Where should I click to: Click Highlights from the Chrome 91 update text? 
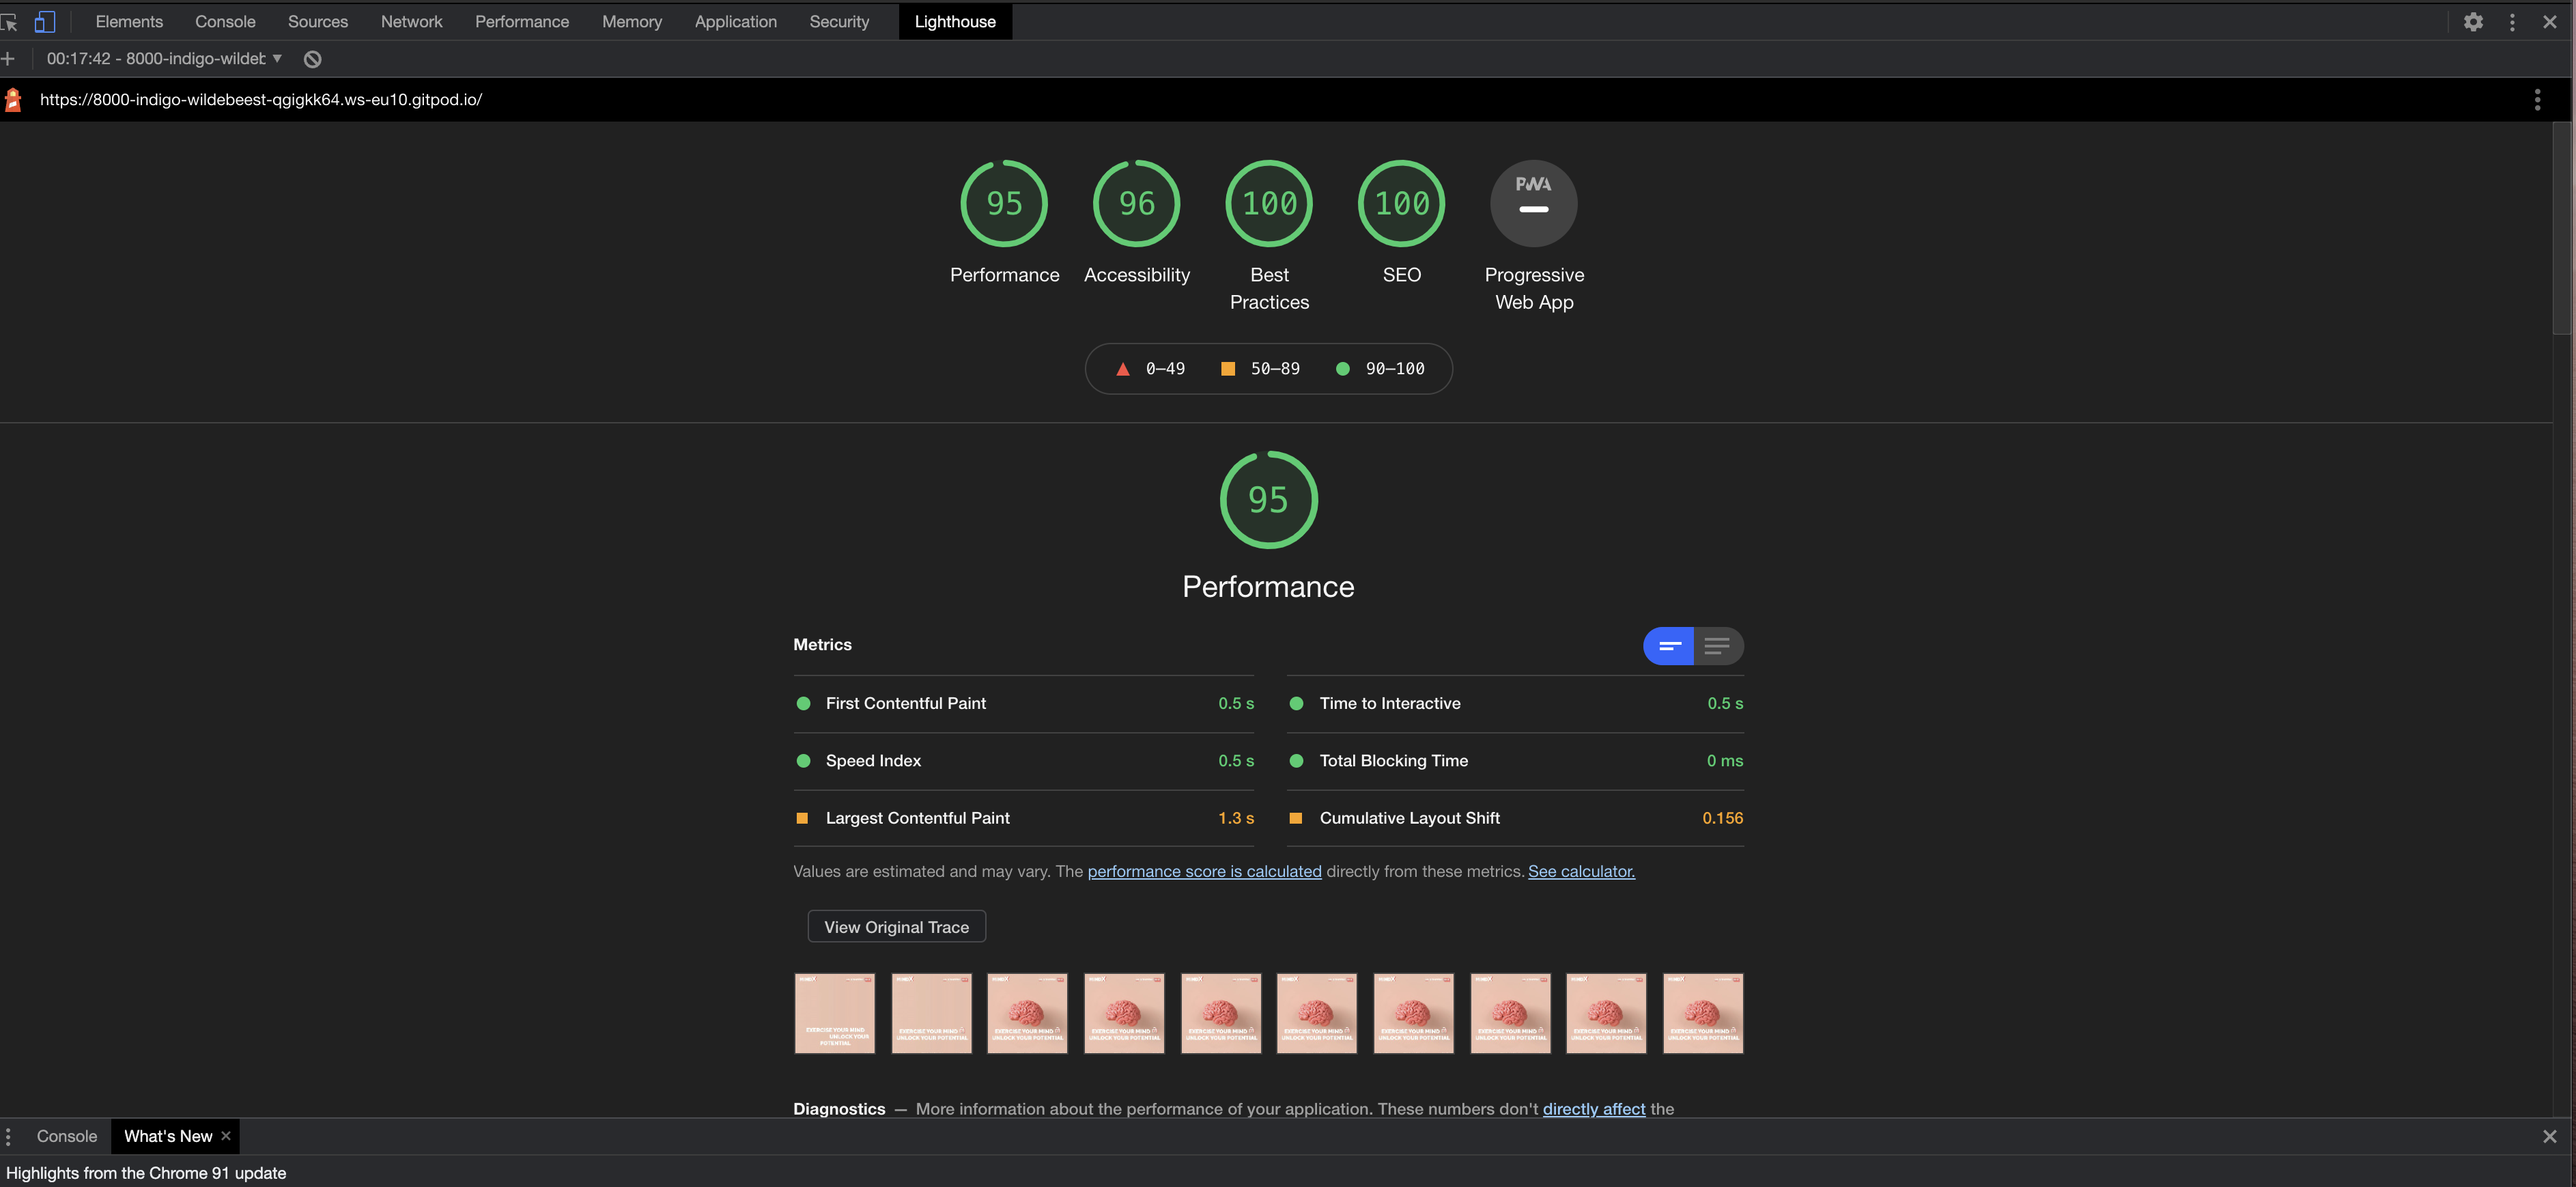(x=146, y=1173)
